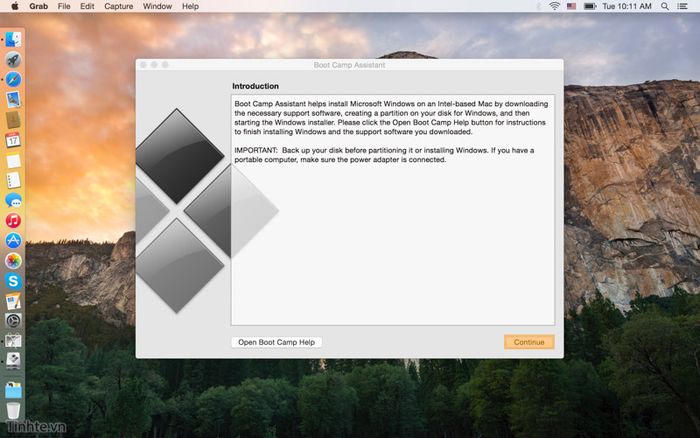The width and height of the screenshot is (700, 438).
Task: Open the Trash in the dock
Action: click(13, 410)
